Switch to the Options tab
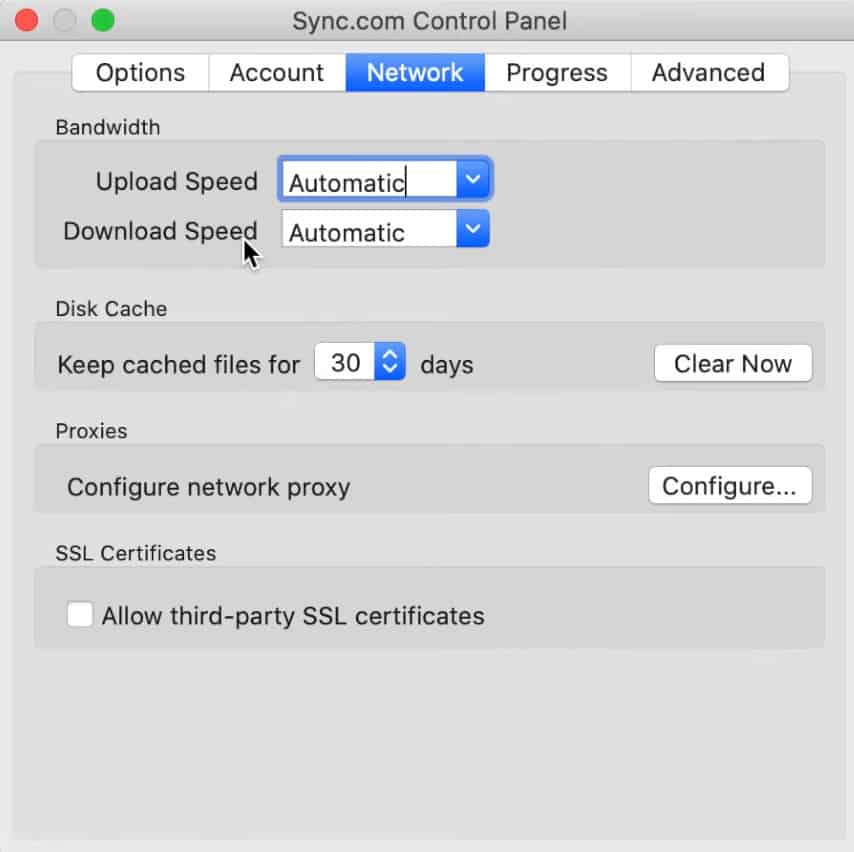 point(139,72)
